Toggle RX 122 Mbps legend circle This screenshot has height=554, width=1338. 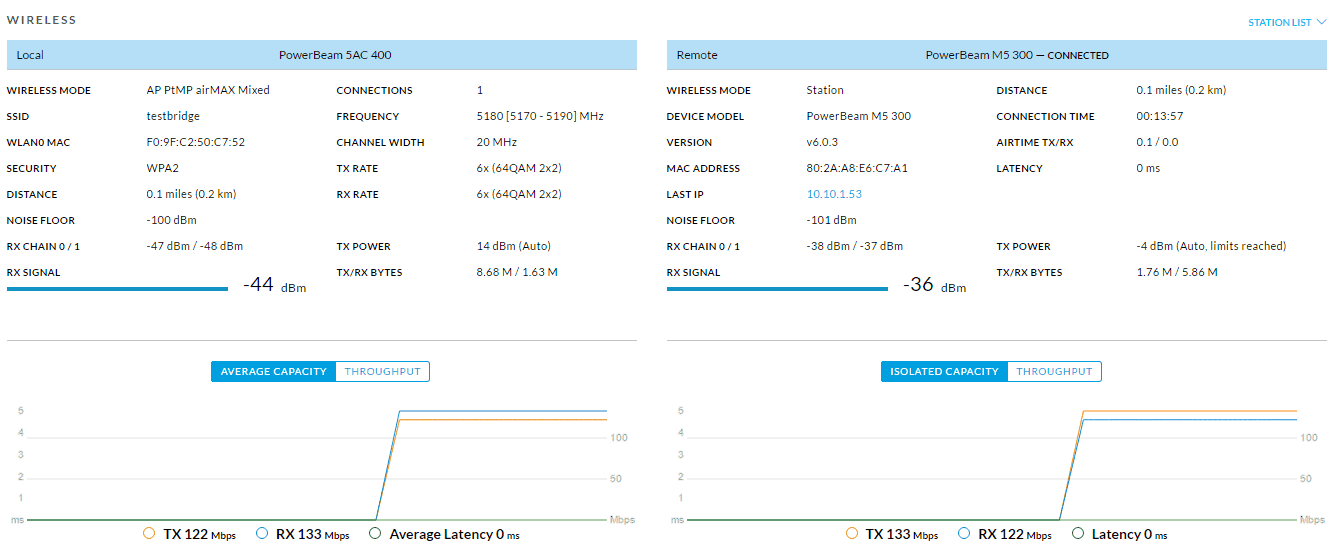pyautogui.click(x=964, y=534)
